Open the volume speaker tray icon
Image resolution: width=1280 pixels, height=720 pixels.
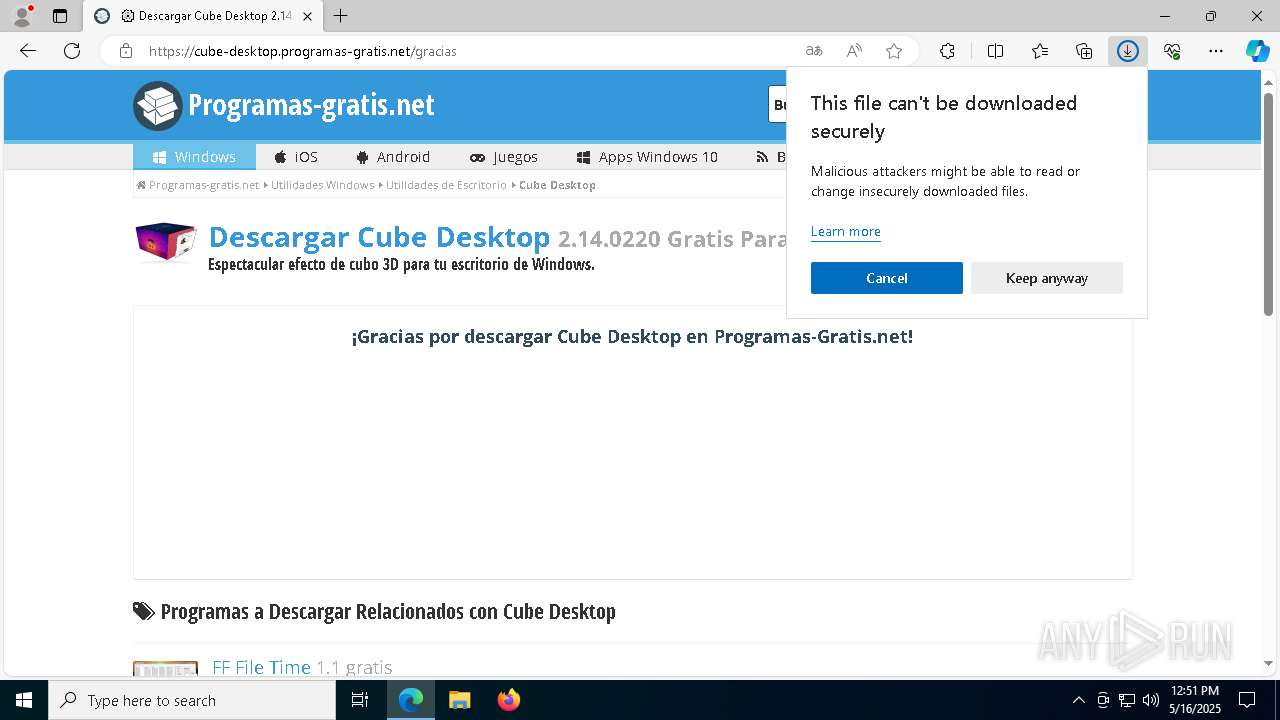coord(1151,700)
